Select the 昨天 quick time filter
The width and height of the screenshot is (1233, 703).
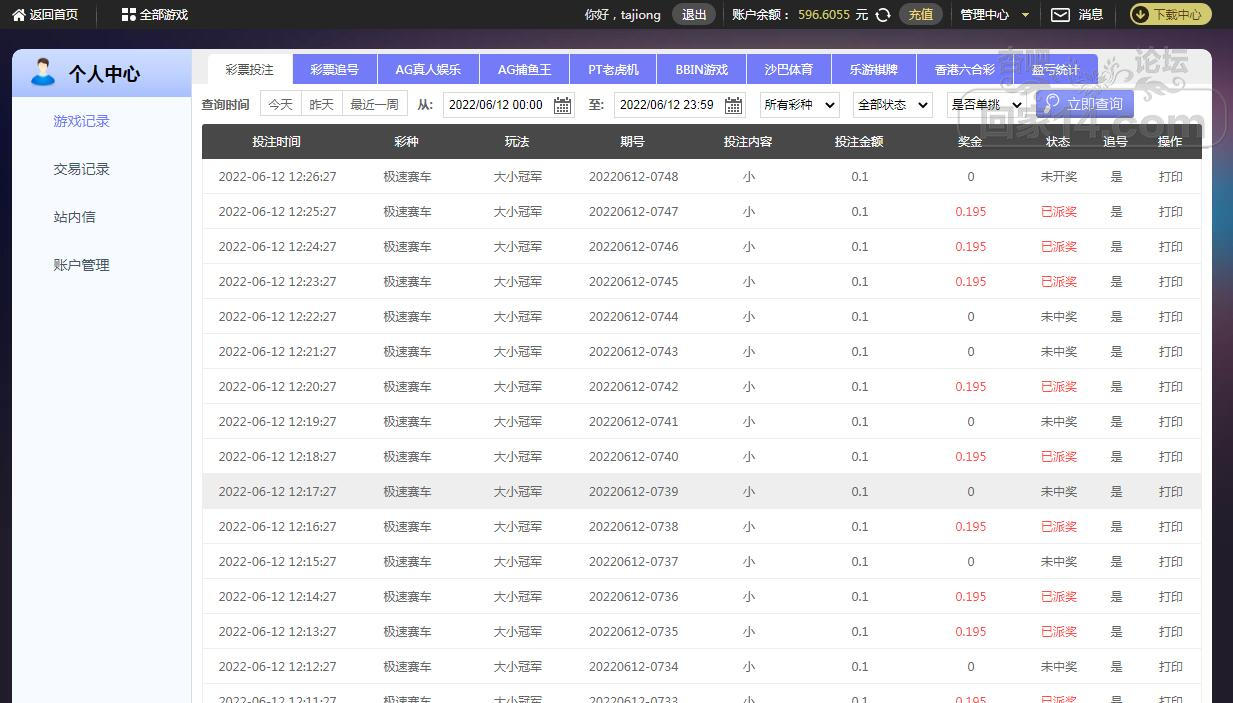tap(321, 104)
